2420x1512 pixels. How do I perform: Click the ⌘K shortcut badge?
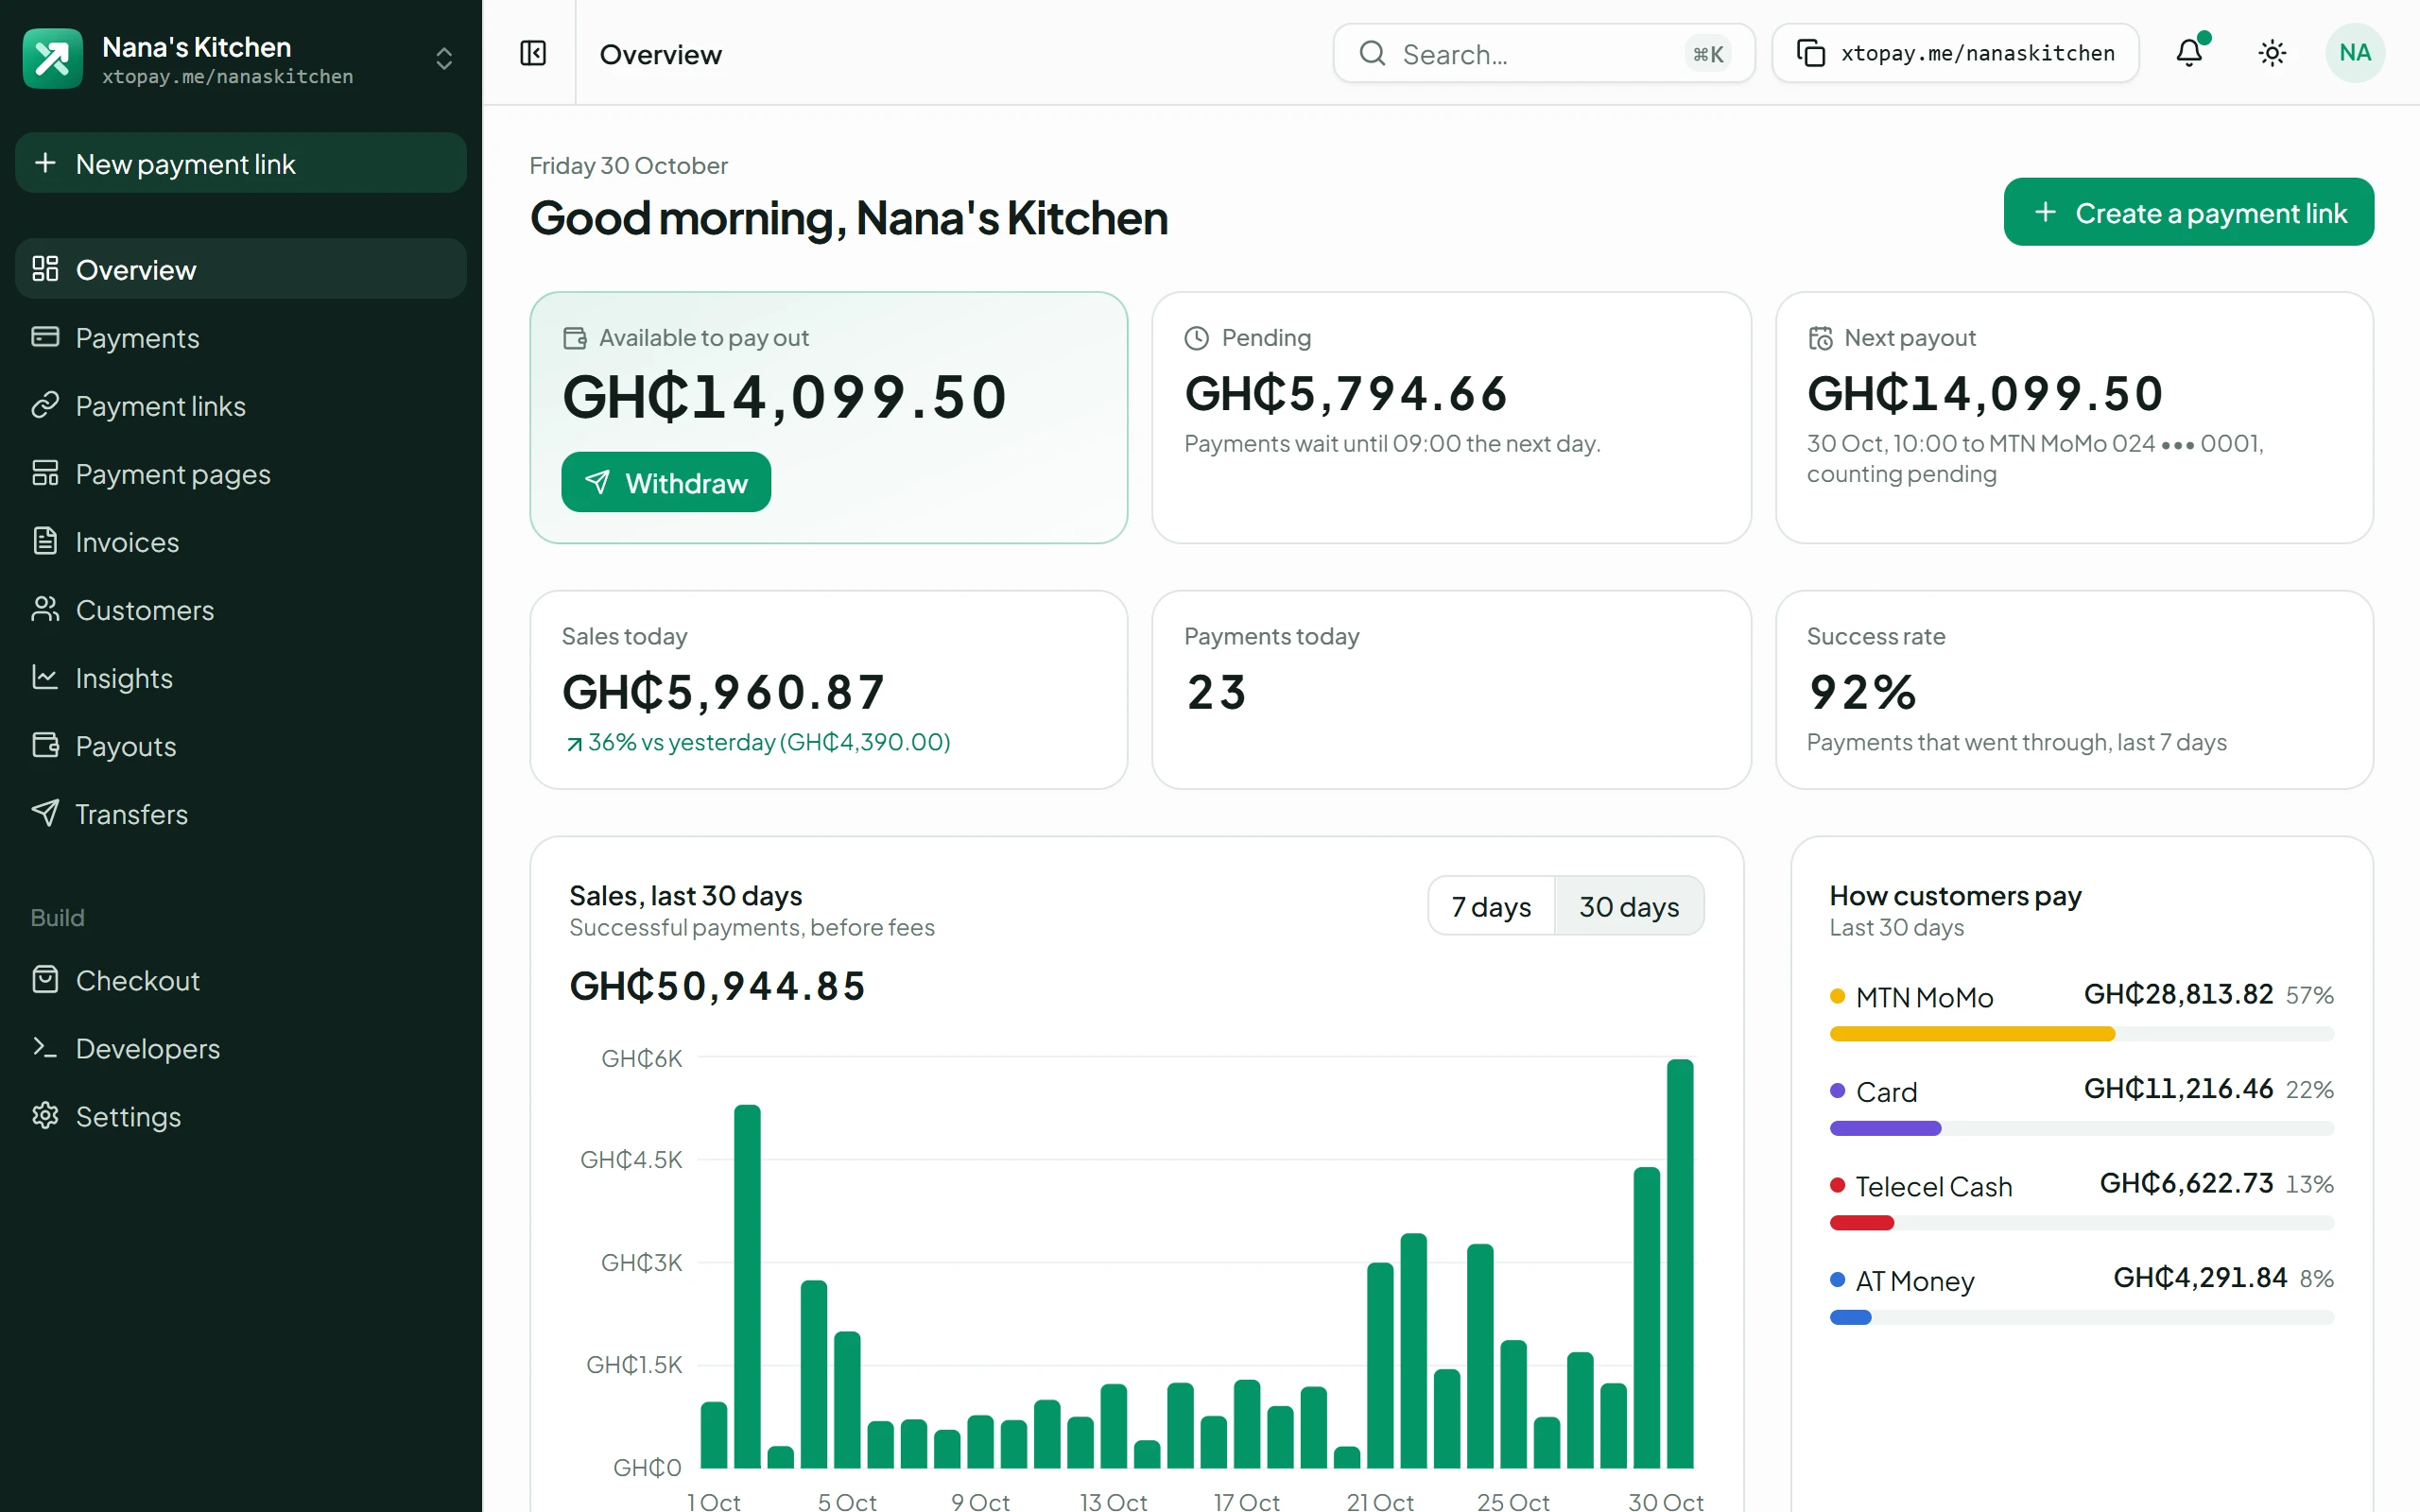[1708, 54]
